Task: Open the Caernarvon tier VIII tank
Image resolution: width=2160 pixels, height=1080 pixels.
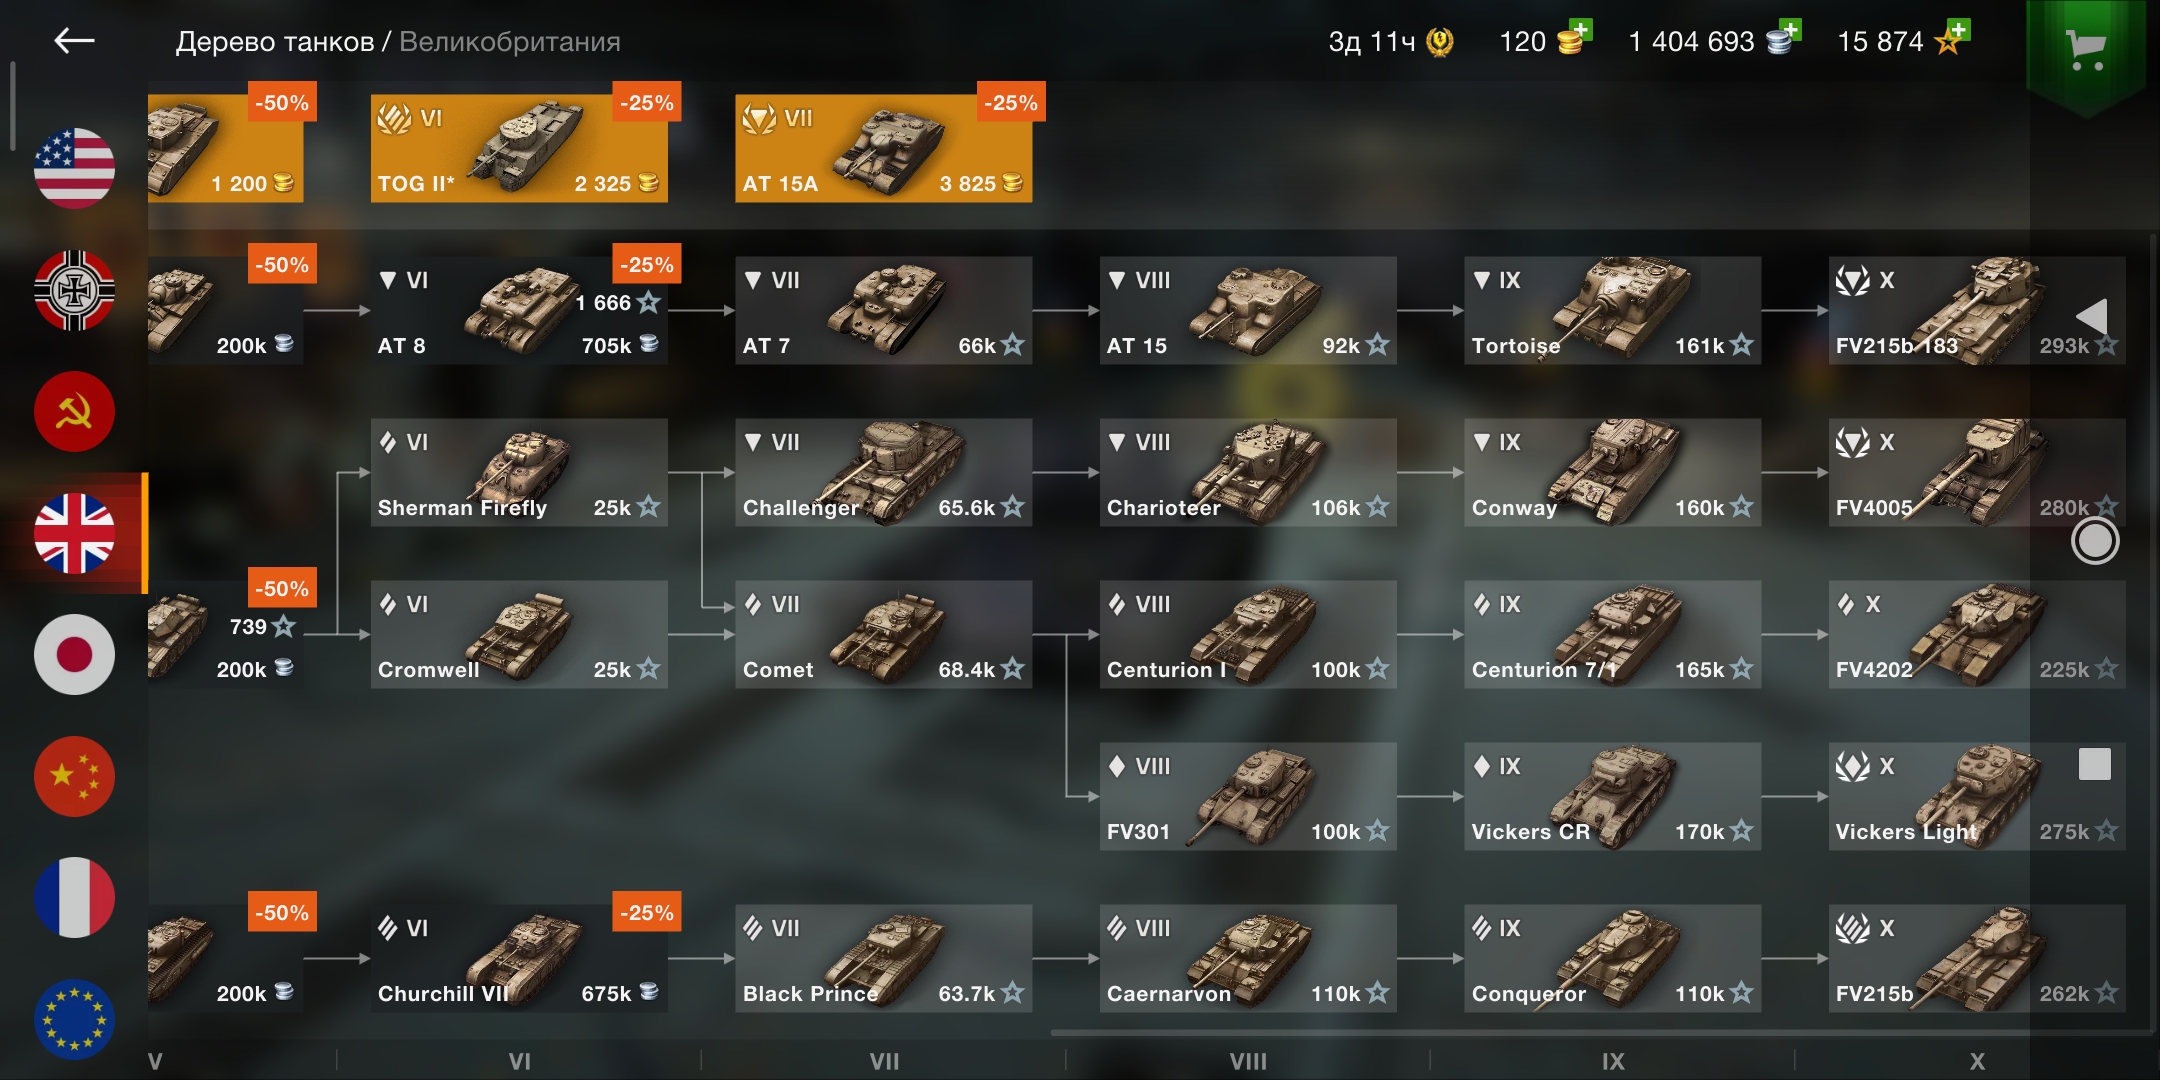Action: pos(1248,959)
